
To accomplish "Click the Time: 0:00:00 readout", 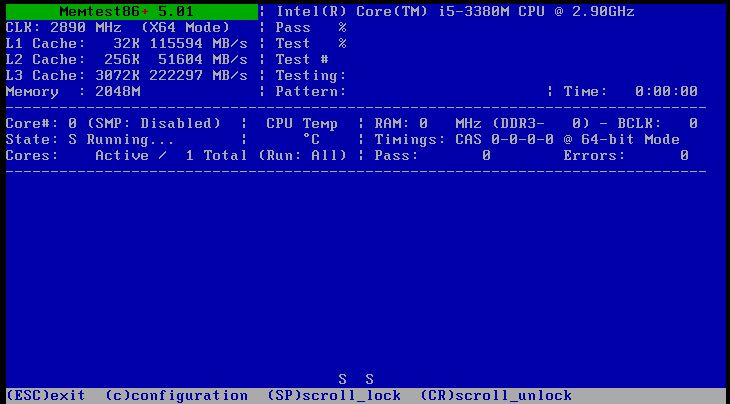I will tap(631, 92).
